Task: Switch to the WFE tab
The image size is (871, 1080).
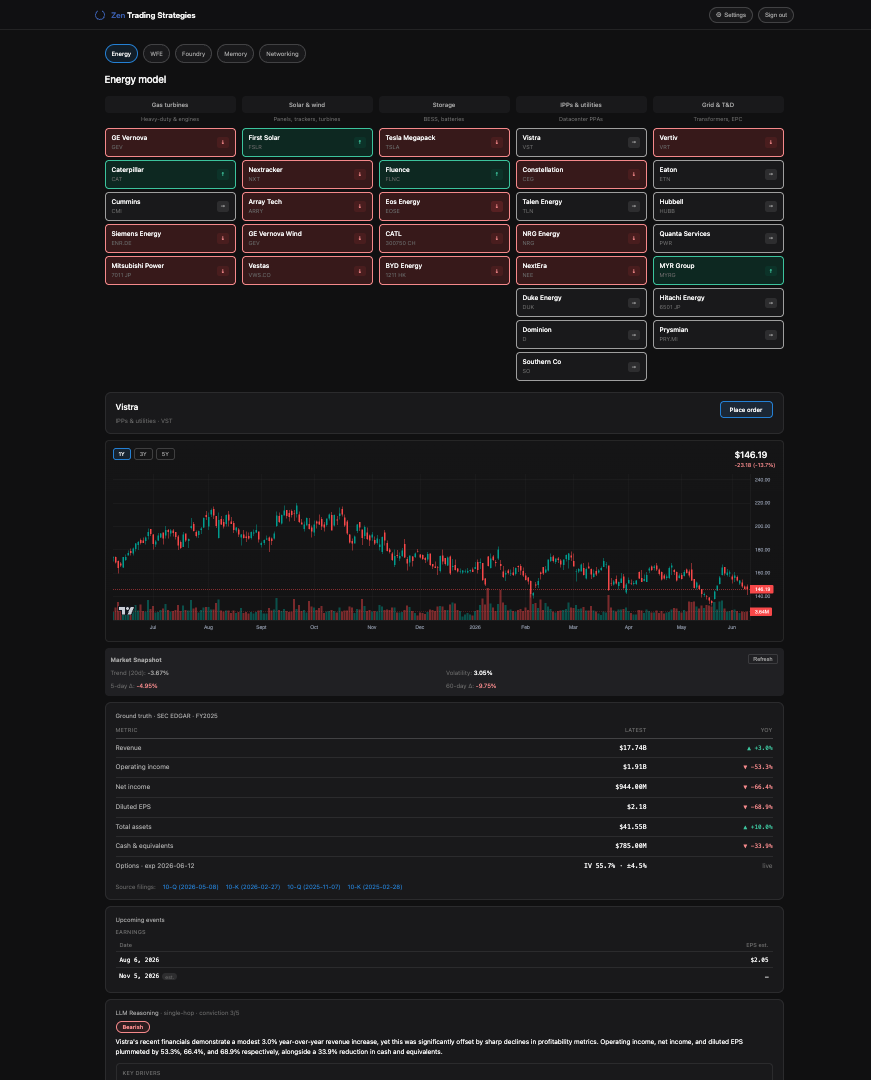Action: coord(156,54)
